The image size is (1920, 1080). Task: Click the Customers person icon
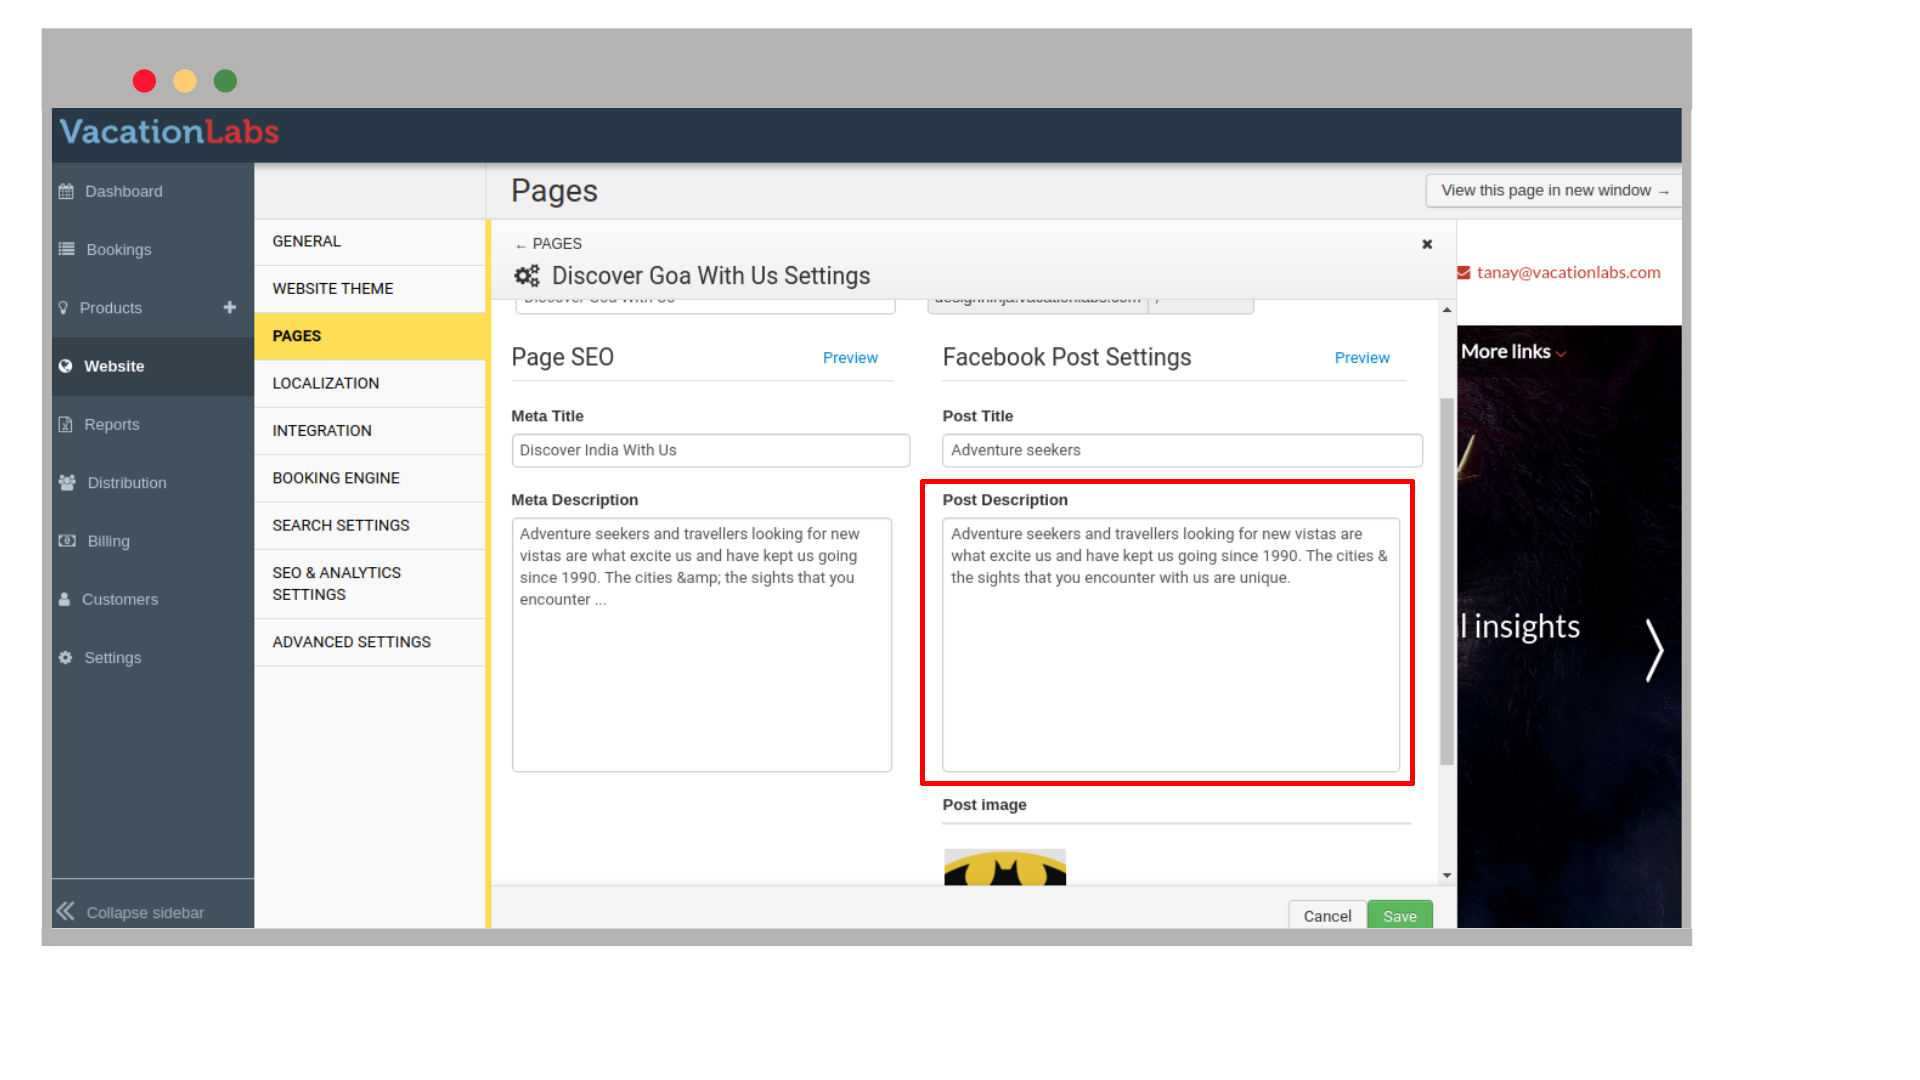tap(65, 599)
